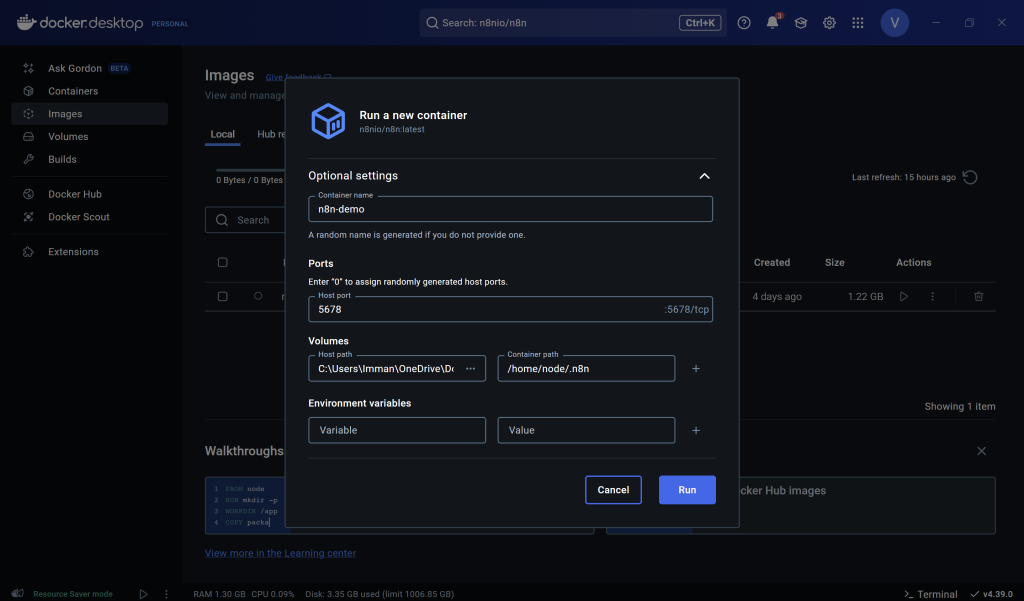Image resolution: width=1024 pixels, height=601 pixels.
Task: Click the Containers cube icon
Action: pos(28,91)
